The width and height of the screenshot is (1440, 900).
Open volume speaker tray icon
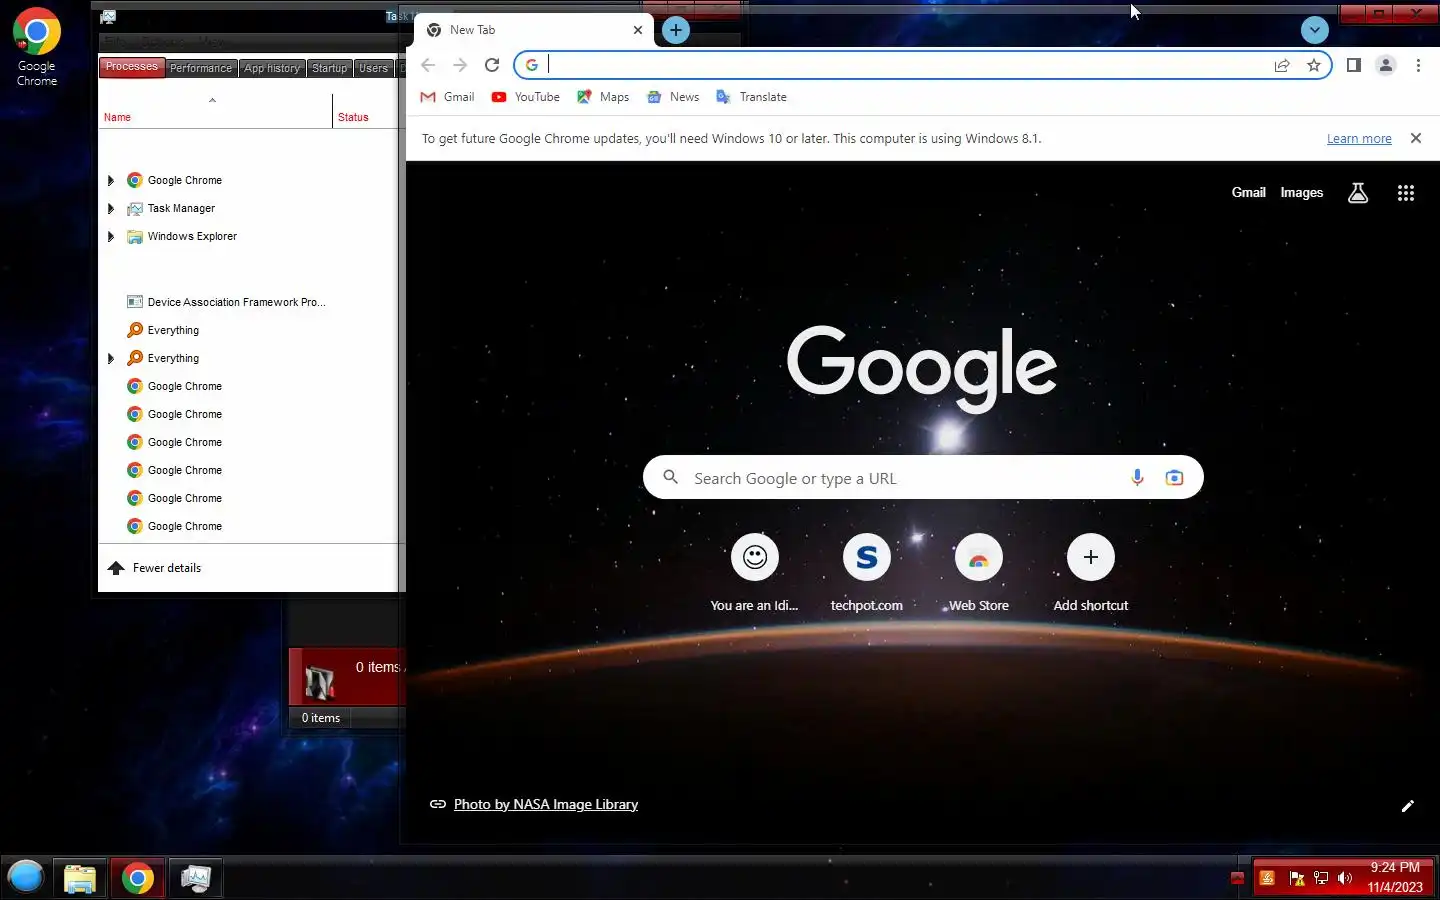tap(1345, 878)
